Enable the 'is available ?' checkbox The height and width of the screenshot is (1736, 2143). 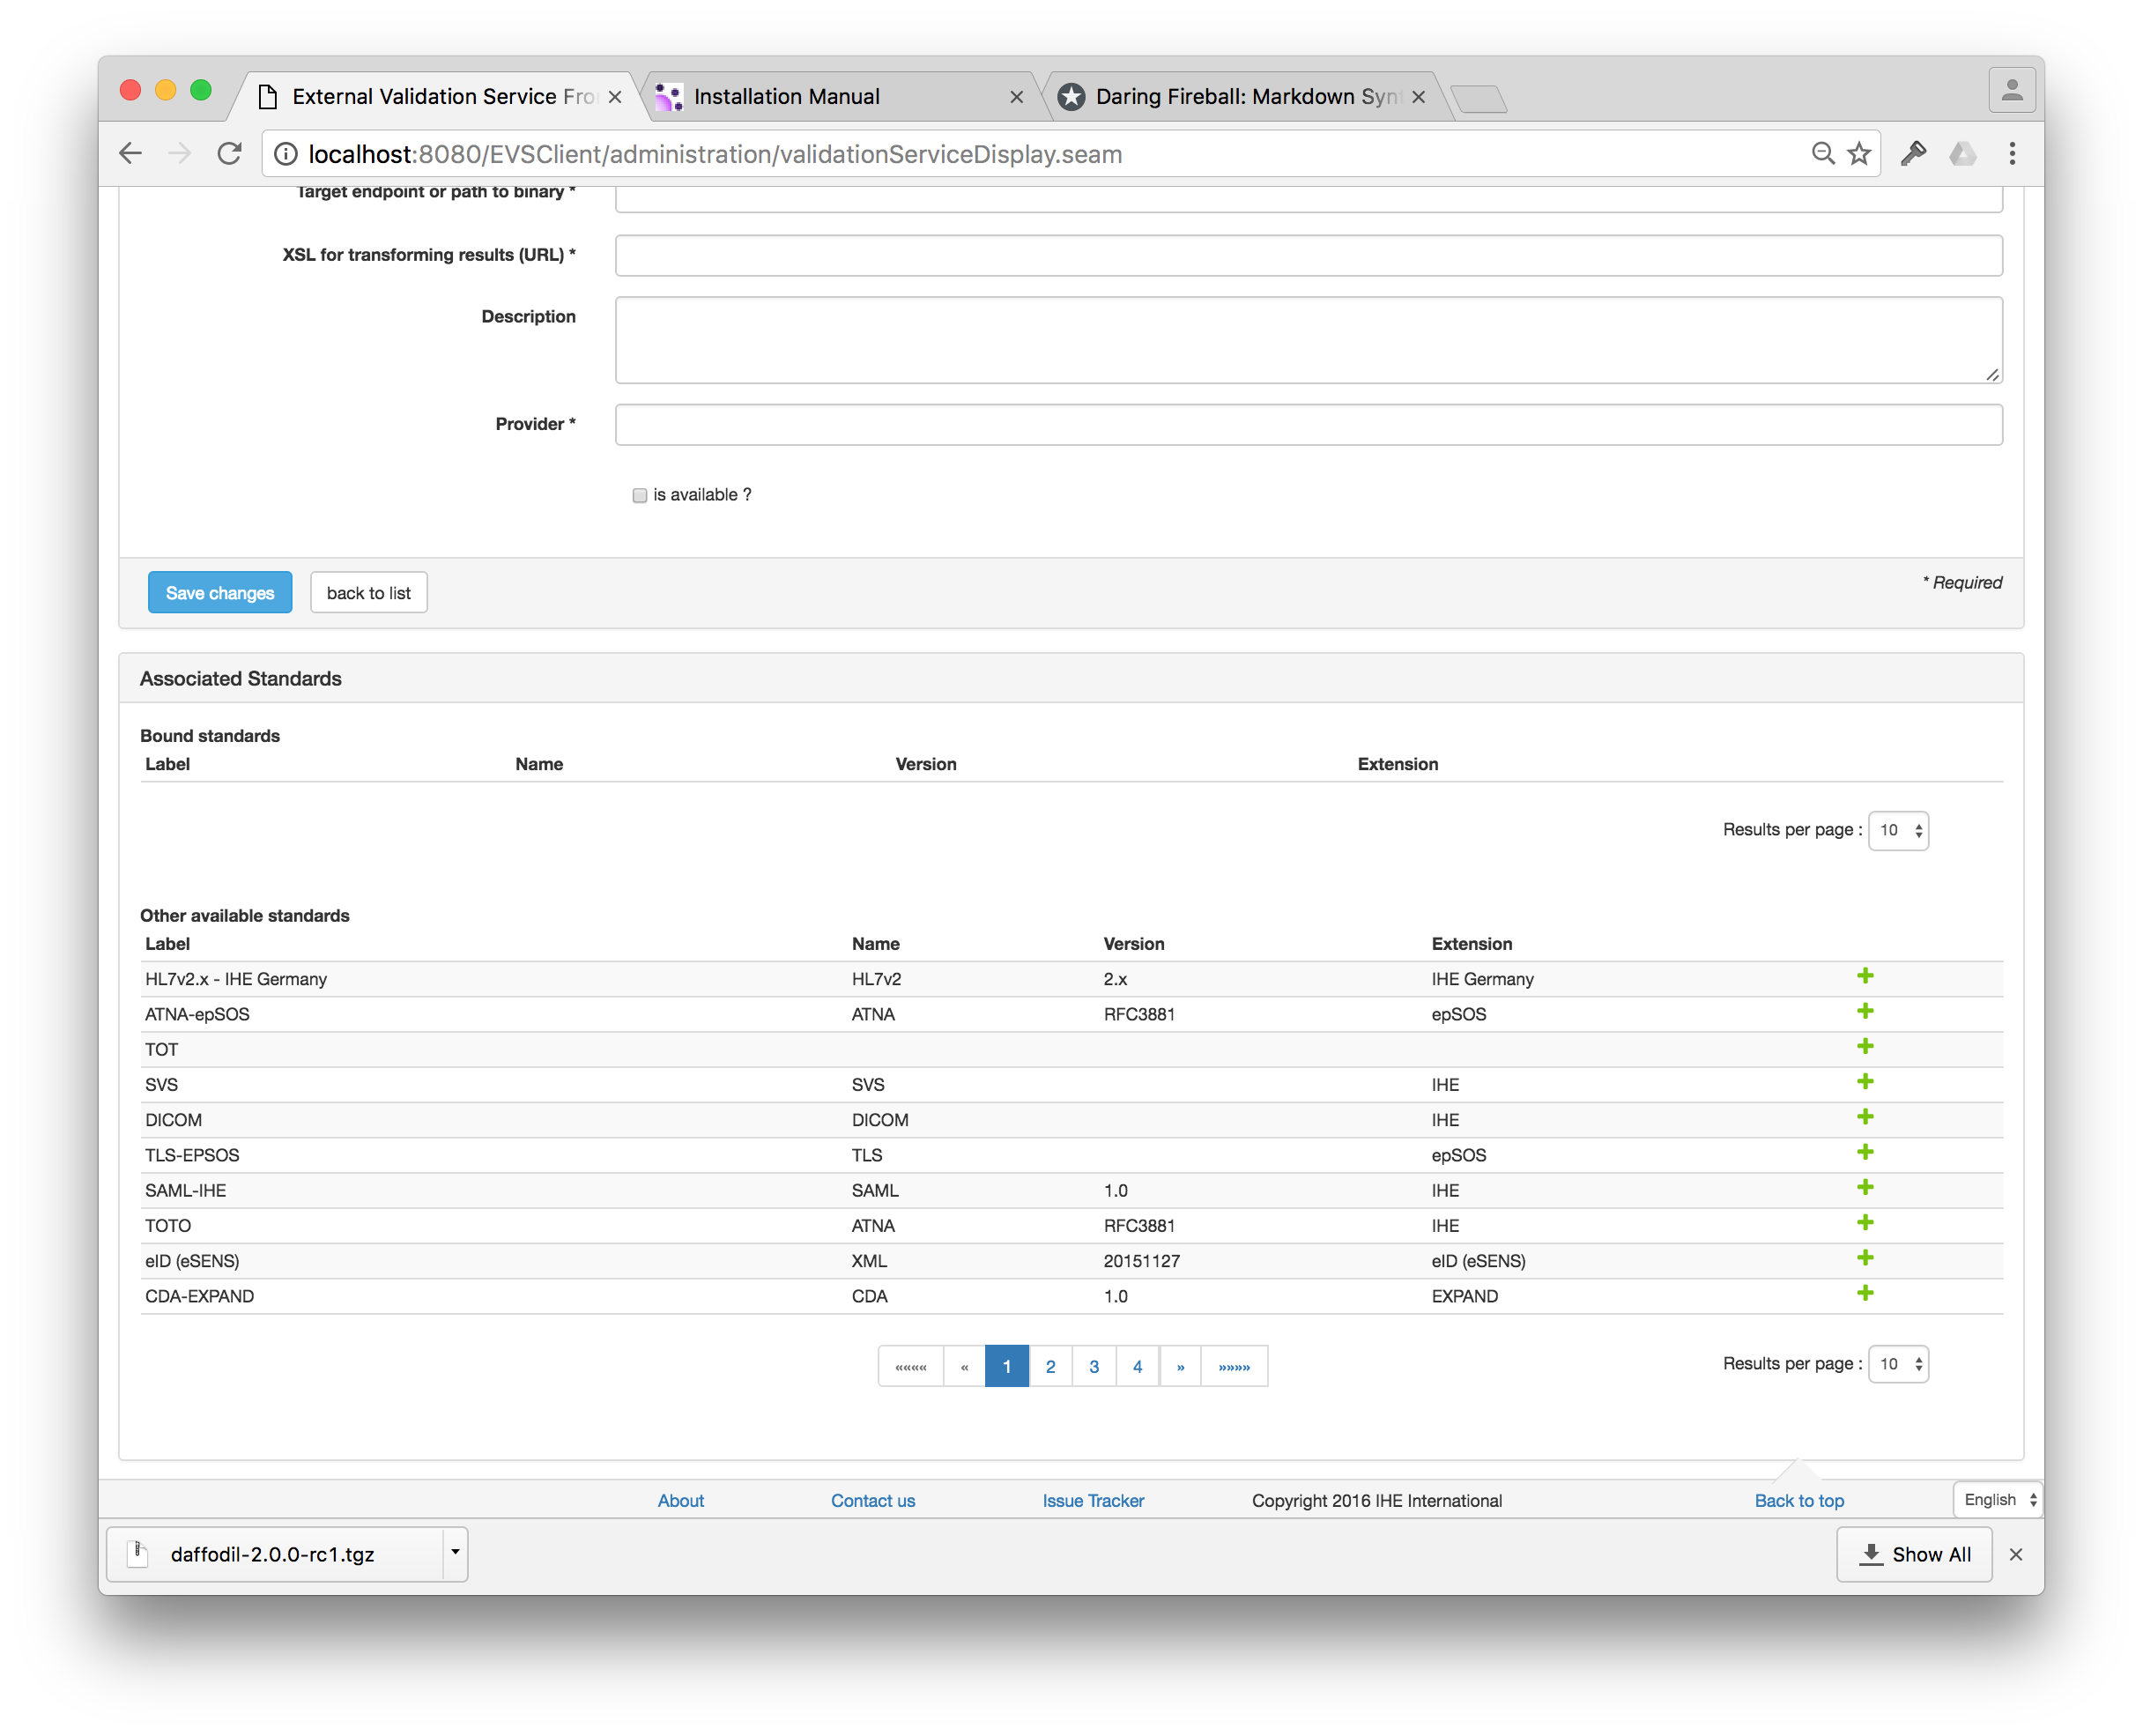pyautogui.click(x=639, y=495)
